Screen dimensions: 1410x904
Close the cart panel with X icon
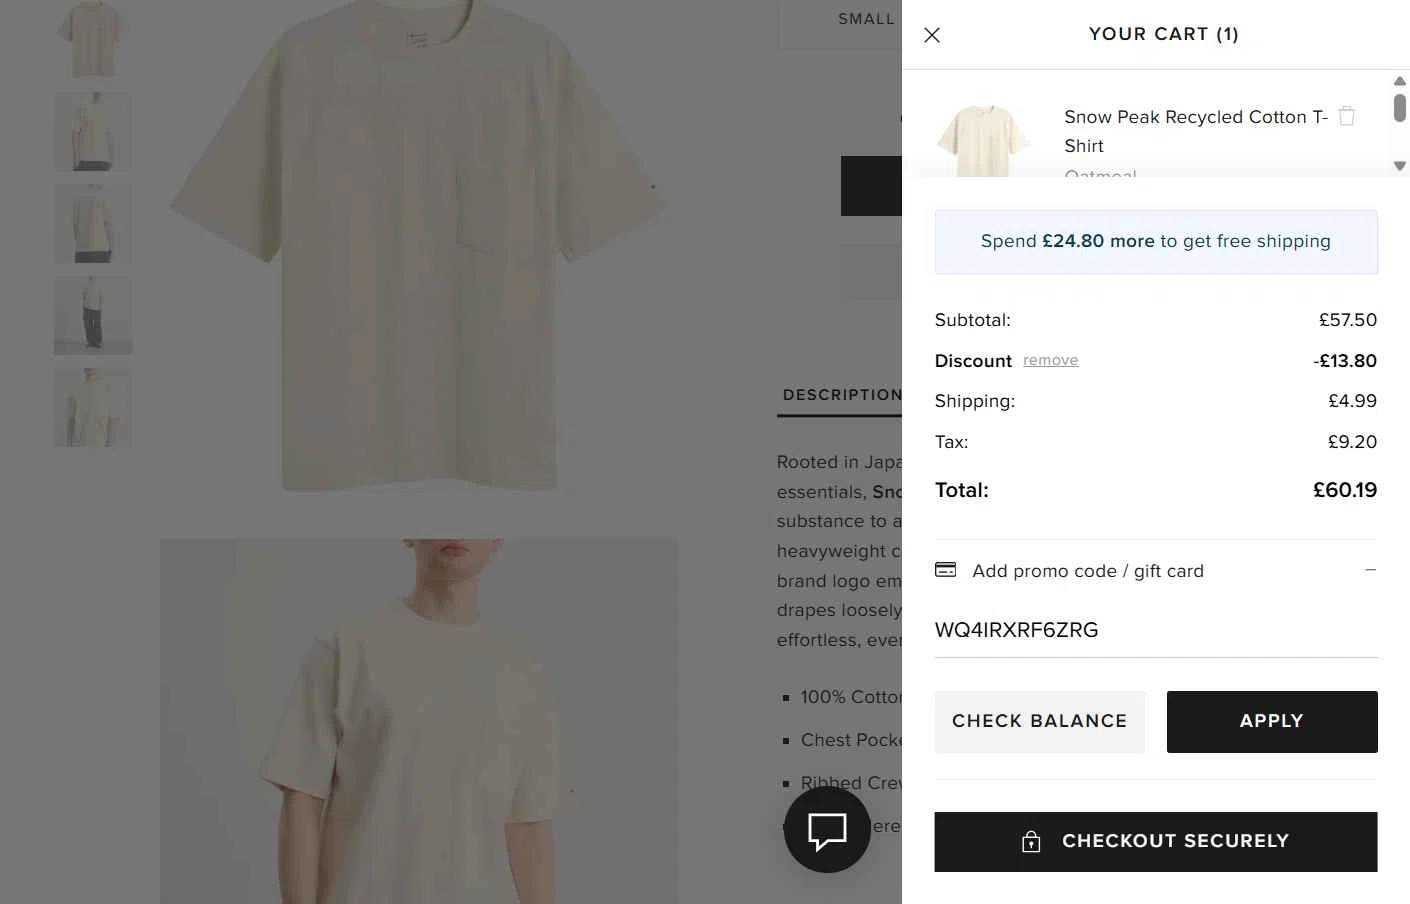coord(932,35)
